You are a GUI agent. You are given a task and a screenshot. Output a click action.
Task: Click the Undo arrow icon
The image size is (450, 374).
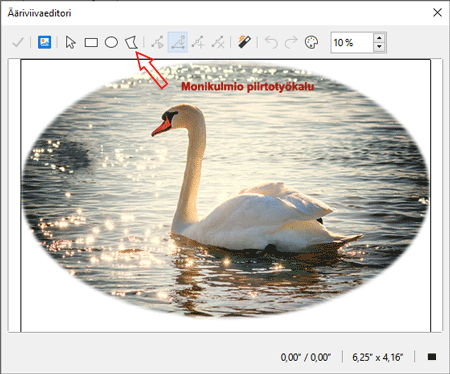click(x=271, y=42)
